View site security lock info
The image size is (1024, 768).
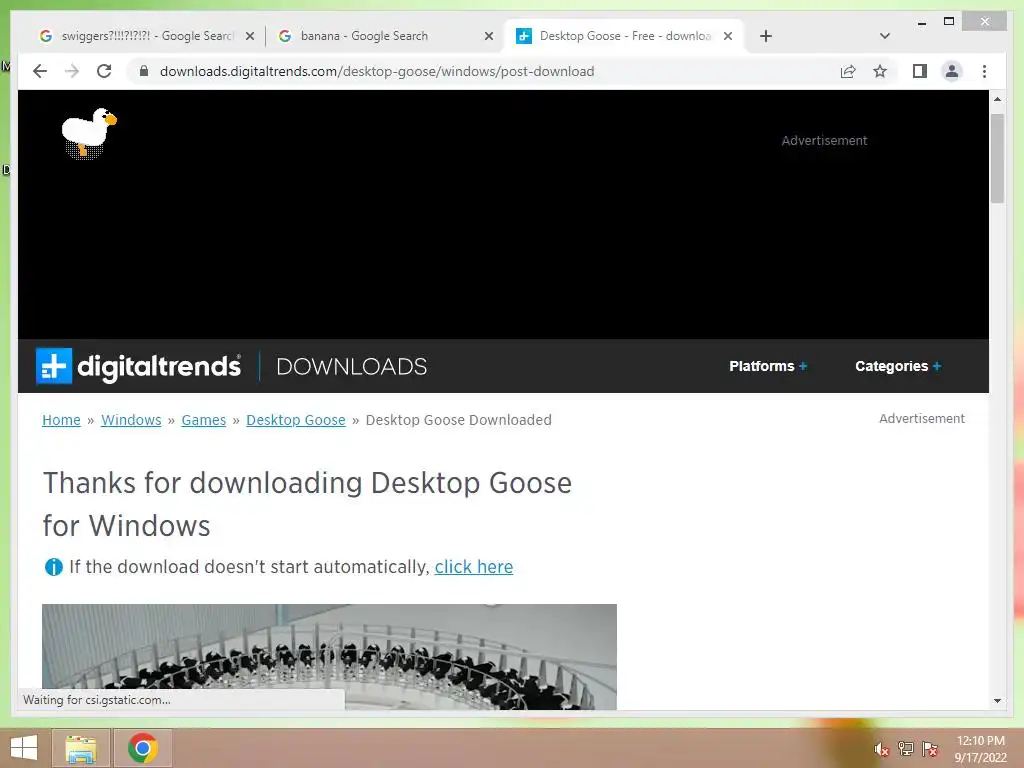[x=144, y=71]
